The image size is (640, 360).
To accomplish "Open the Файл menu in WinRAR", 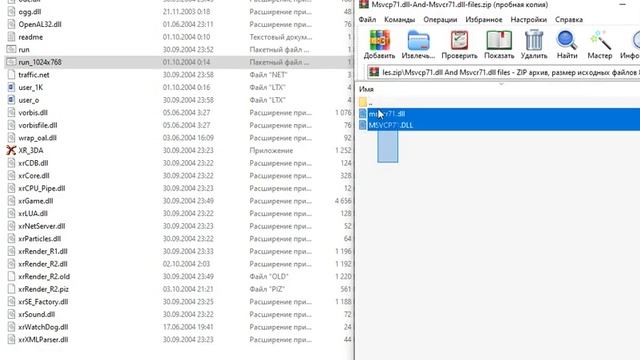I will pos(367,20).
